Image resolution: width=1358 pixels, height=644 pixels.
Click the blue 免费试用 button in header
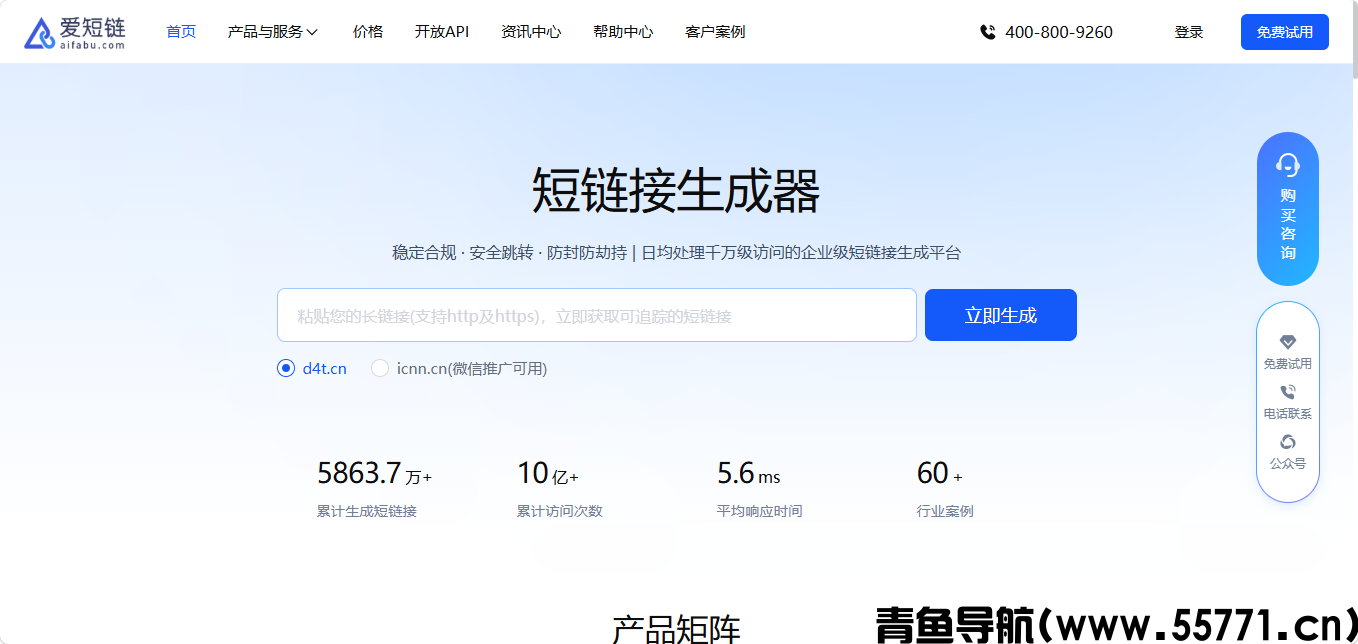coord(1285,32)
